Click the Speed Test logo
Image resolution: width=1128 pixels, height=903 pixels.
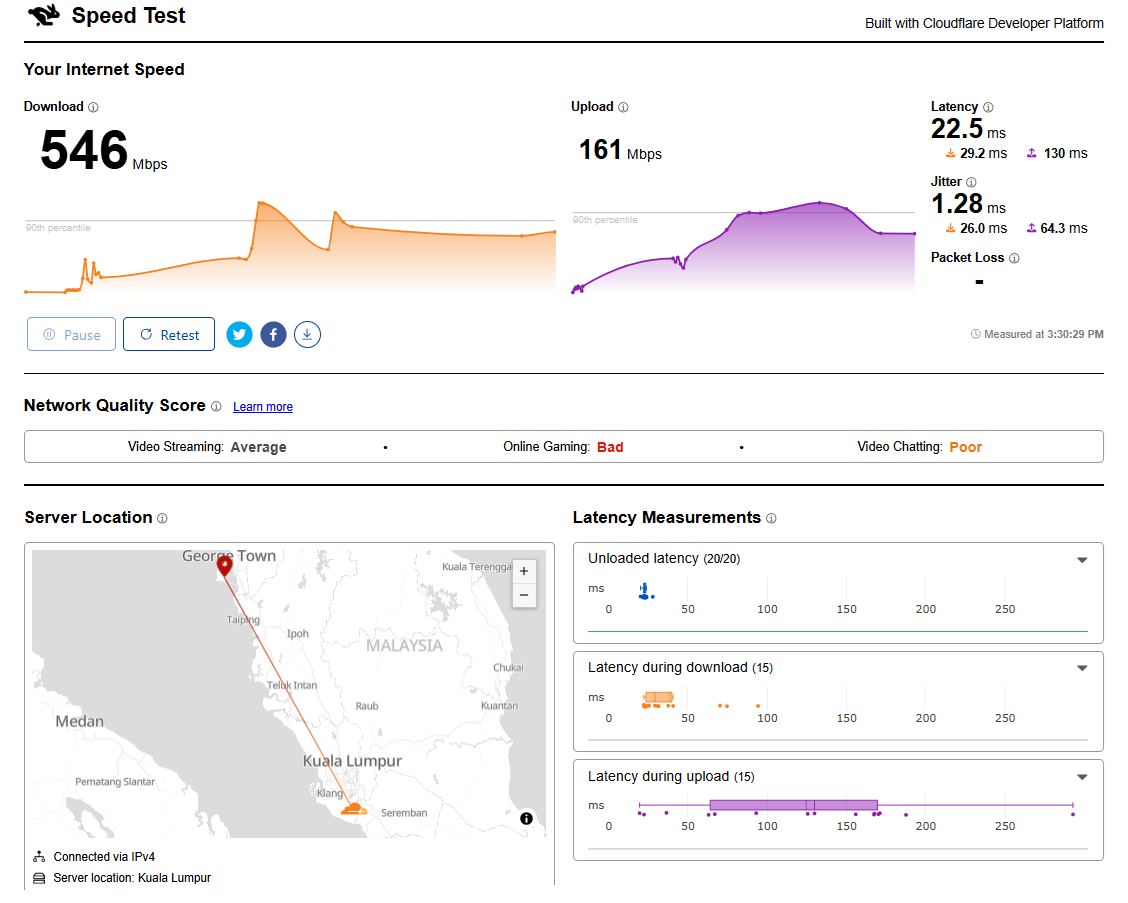click(x=44, y=15)
